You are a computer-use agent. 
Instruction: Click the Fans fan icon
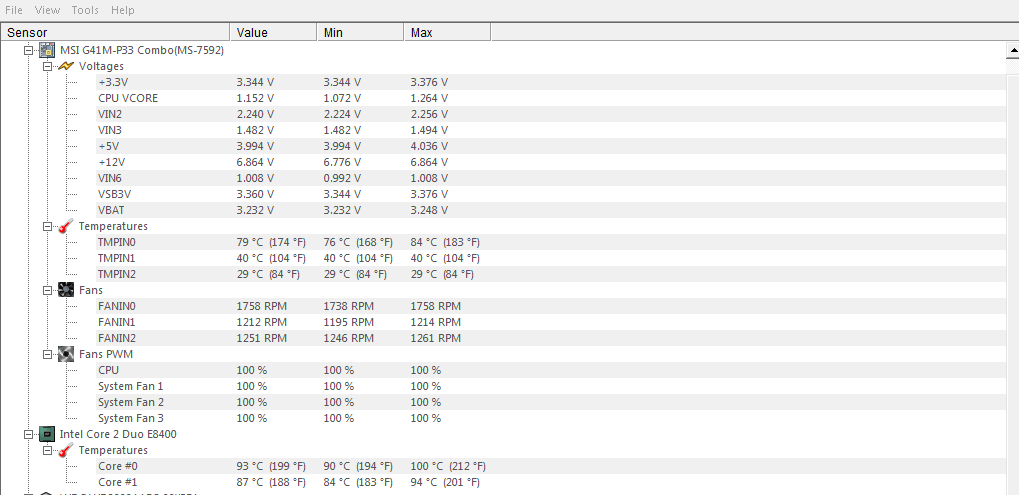click(66, 290)
